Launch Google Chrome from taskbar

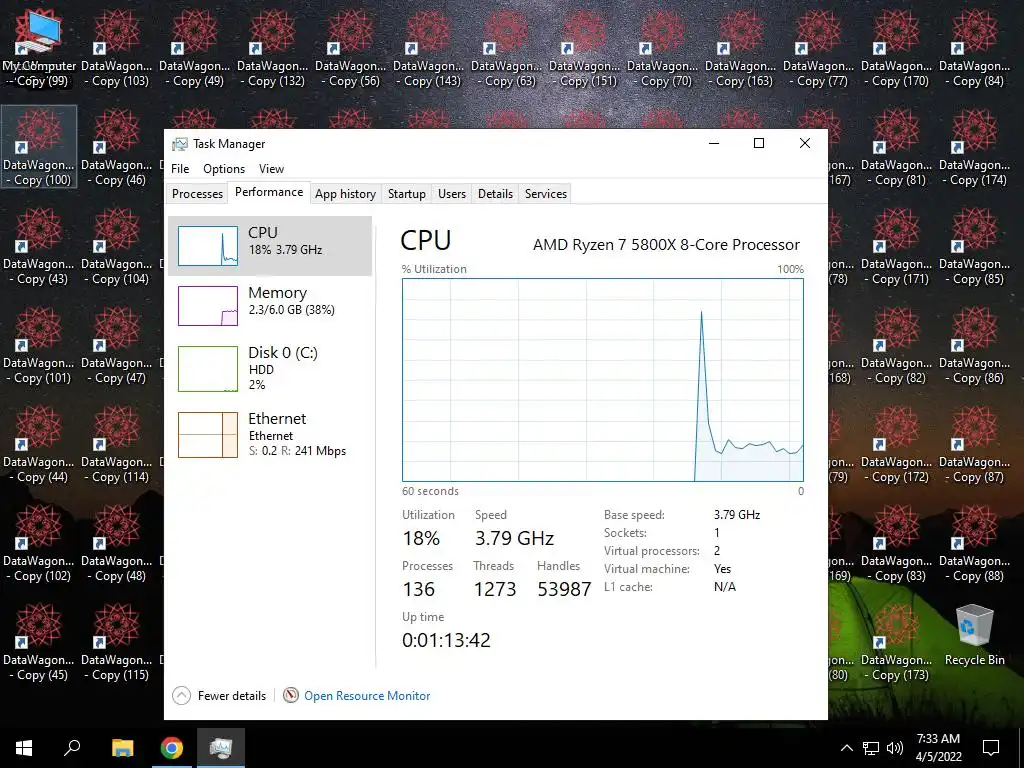point(172,748)
